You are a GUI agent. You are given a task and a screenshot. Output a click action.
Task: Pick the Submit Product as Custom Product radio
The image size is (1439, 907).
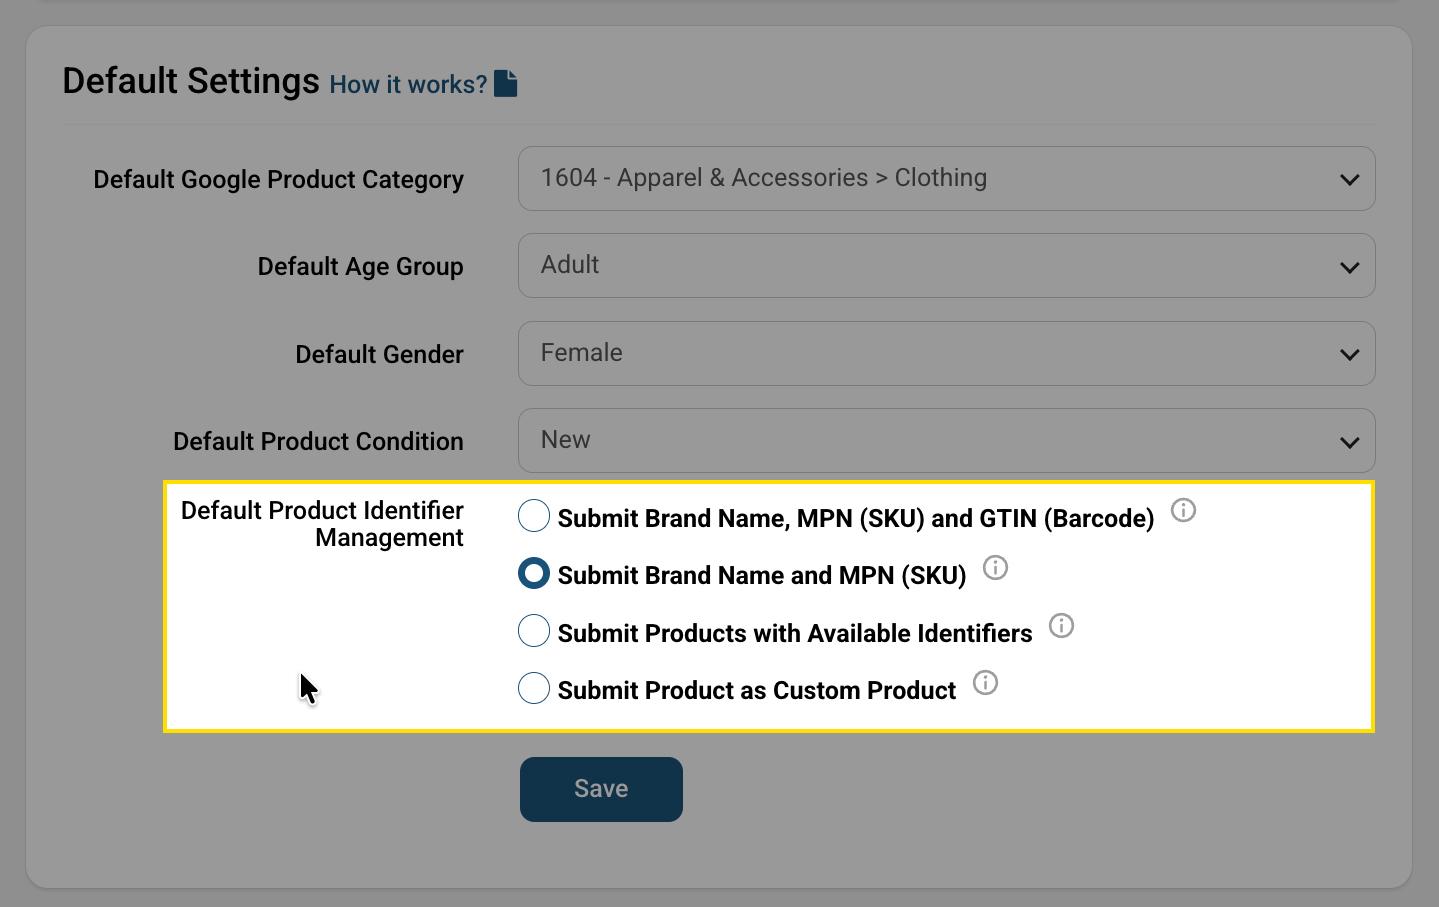(534, 688)
